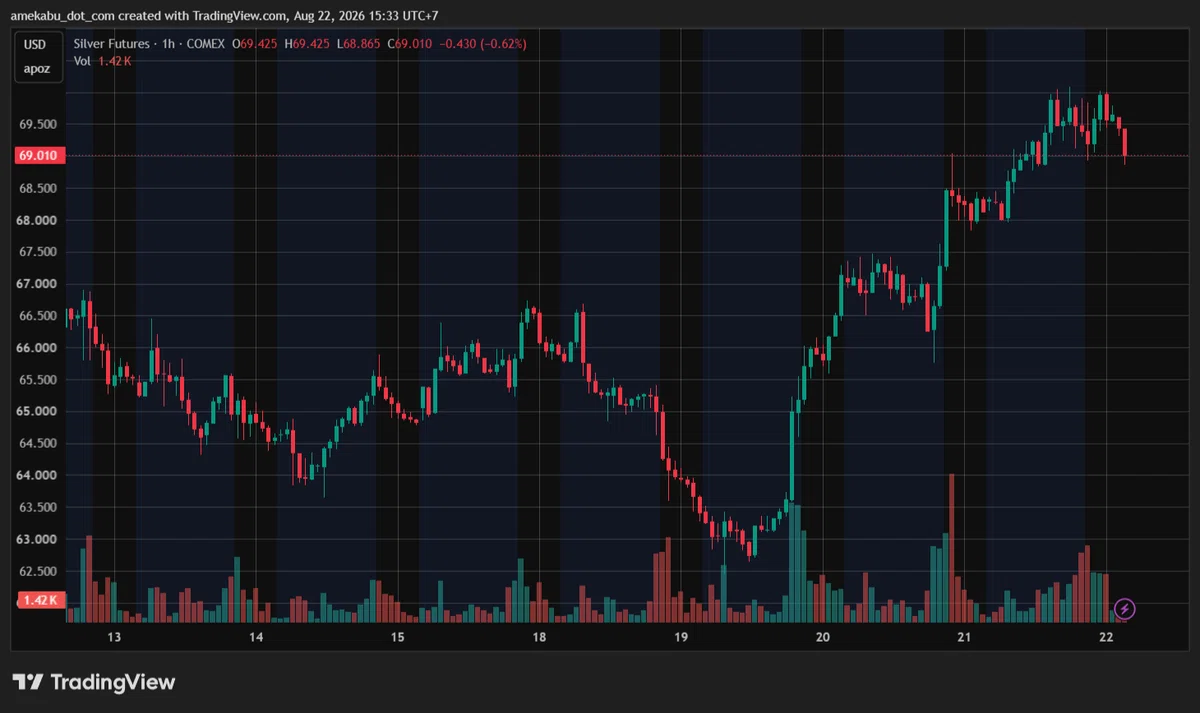Click the 66.000 price axis label
This screenshot has width=1200, height=713.
point(39,348)
